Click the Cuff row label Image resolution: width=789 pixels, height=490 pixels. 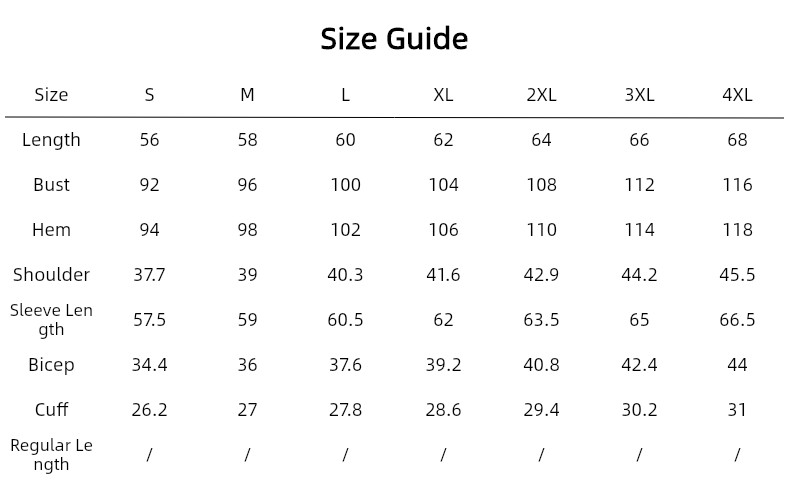51,410
